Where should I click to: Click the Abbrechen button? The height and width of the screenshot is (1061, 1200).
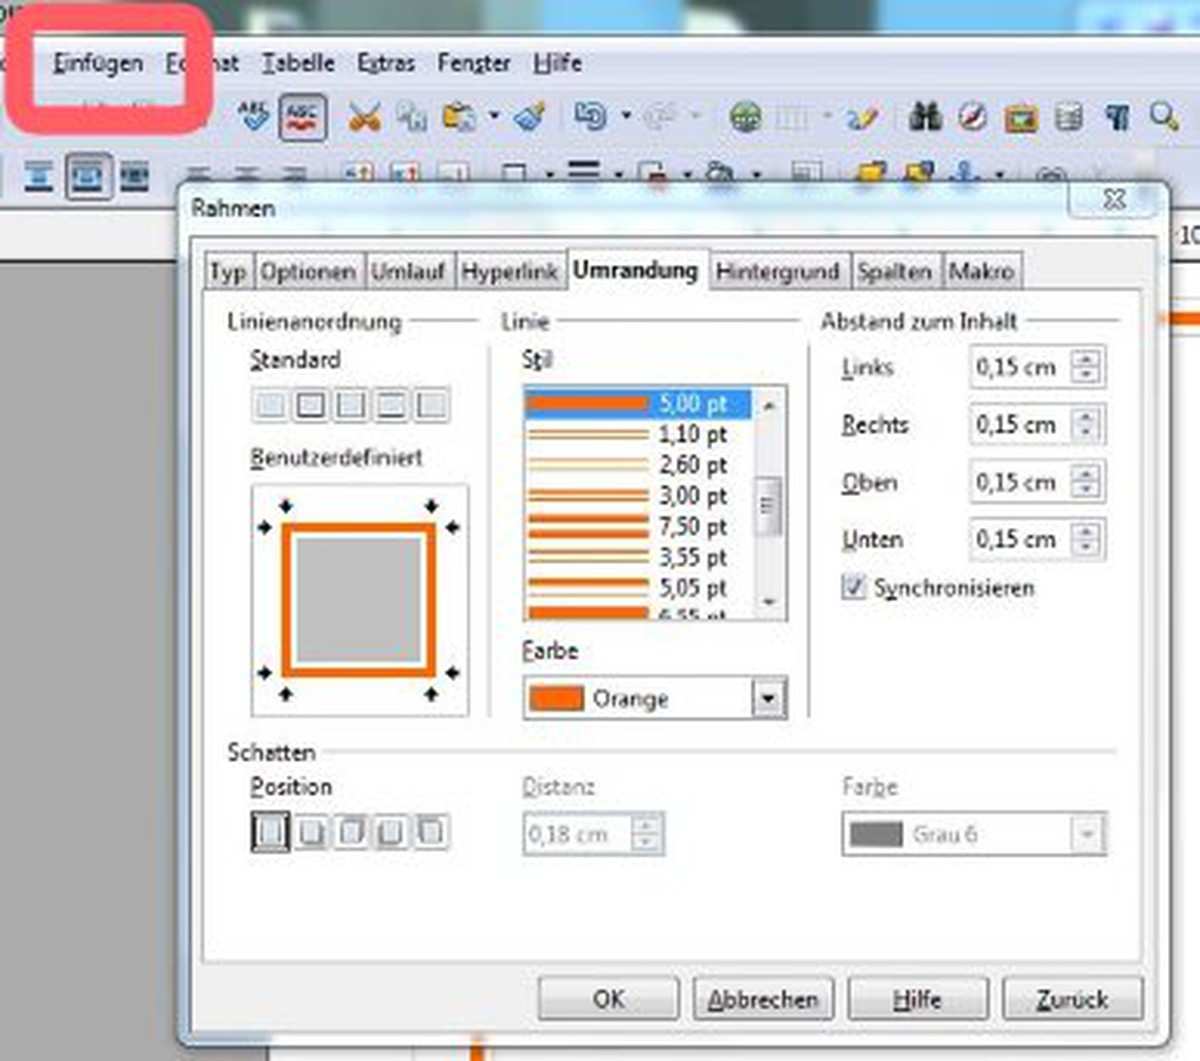(x=762, y=998)
